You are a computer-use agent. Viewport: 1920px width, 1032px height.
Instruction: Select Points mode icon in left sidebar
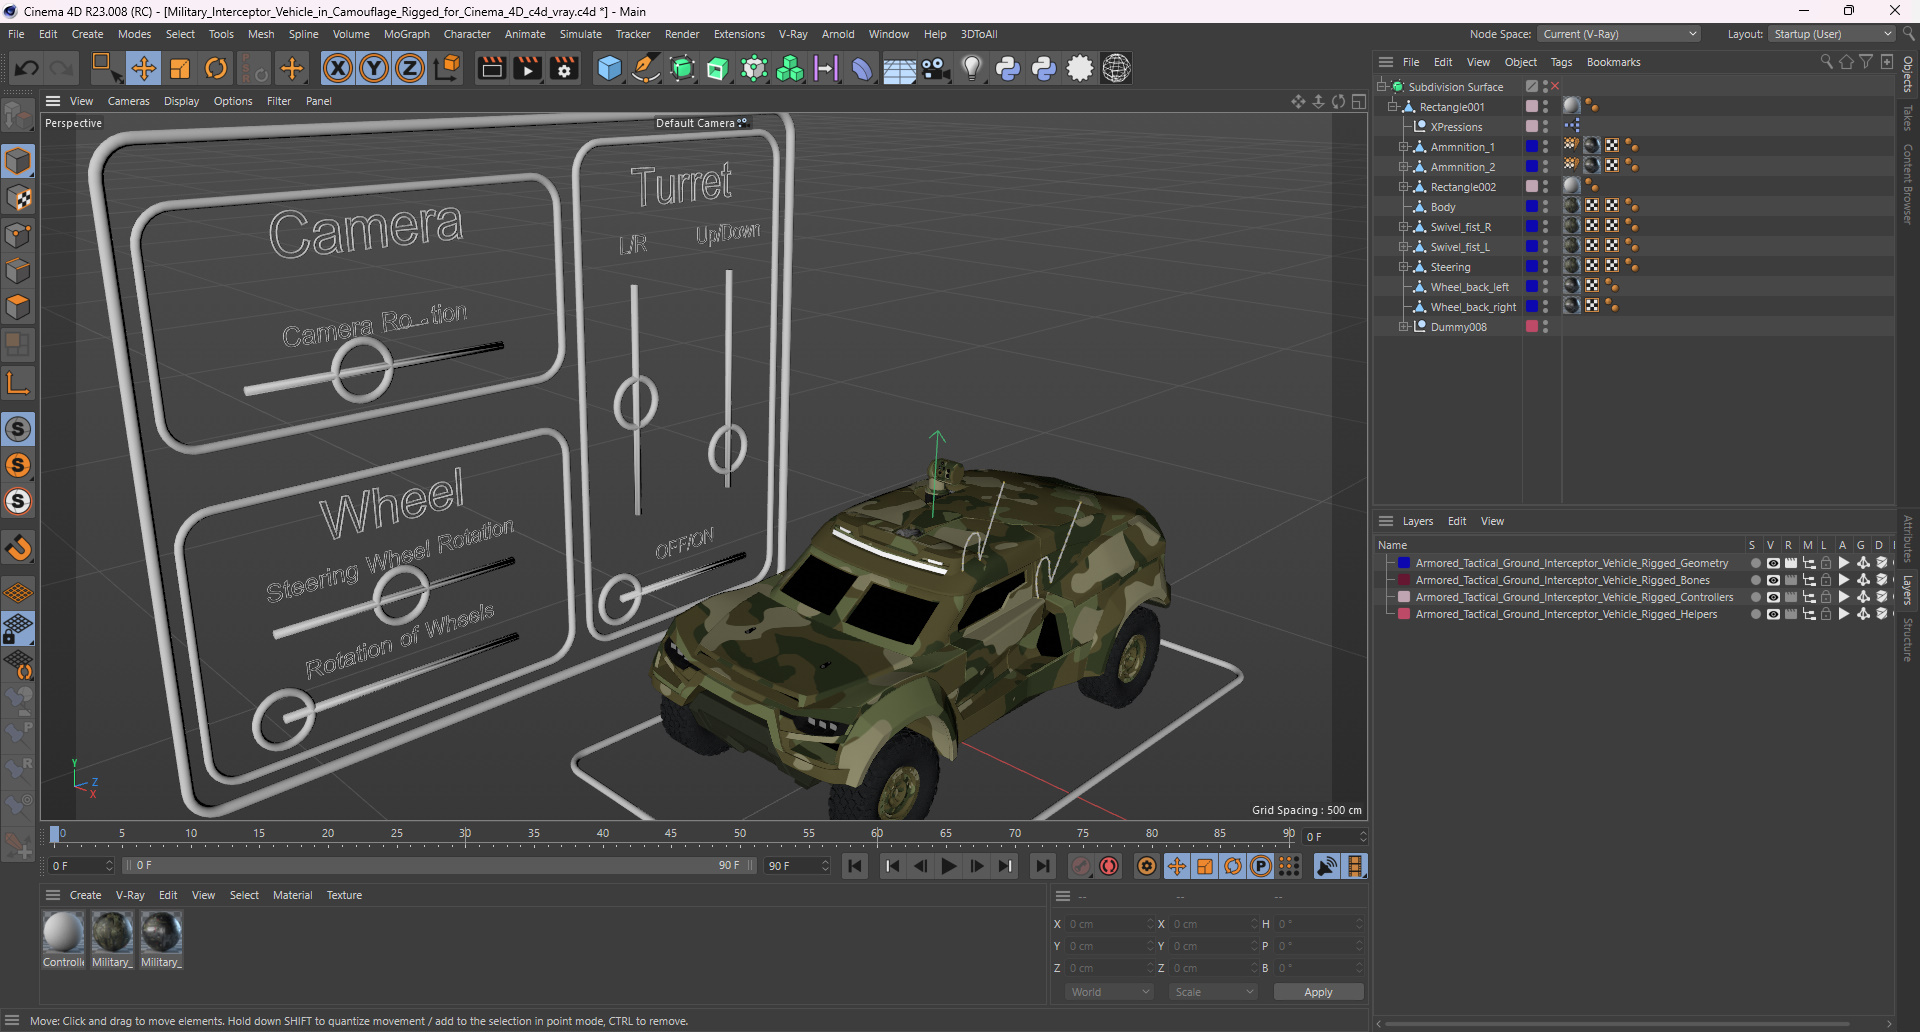click(x=18, y=235)
